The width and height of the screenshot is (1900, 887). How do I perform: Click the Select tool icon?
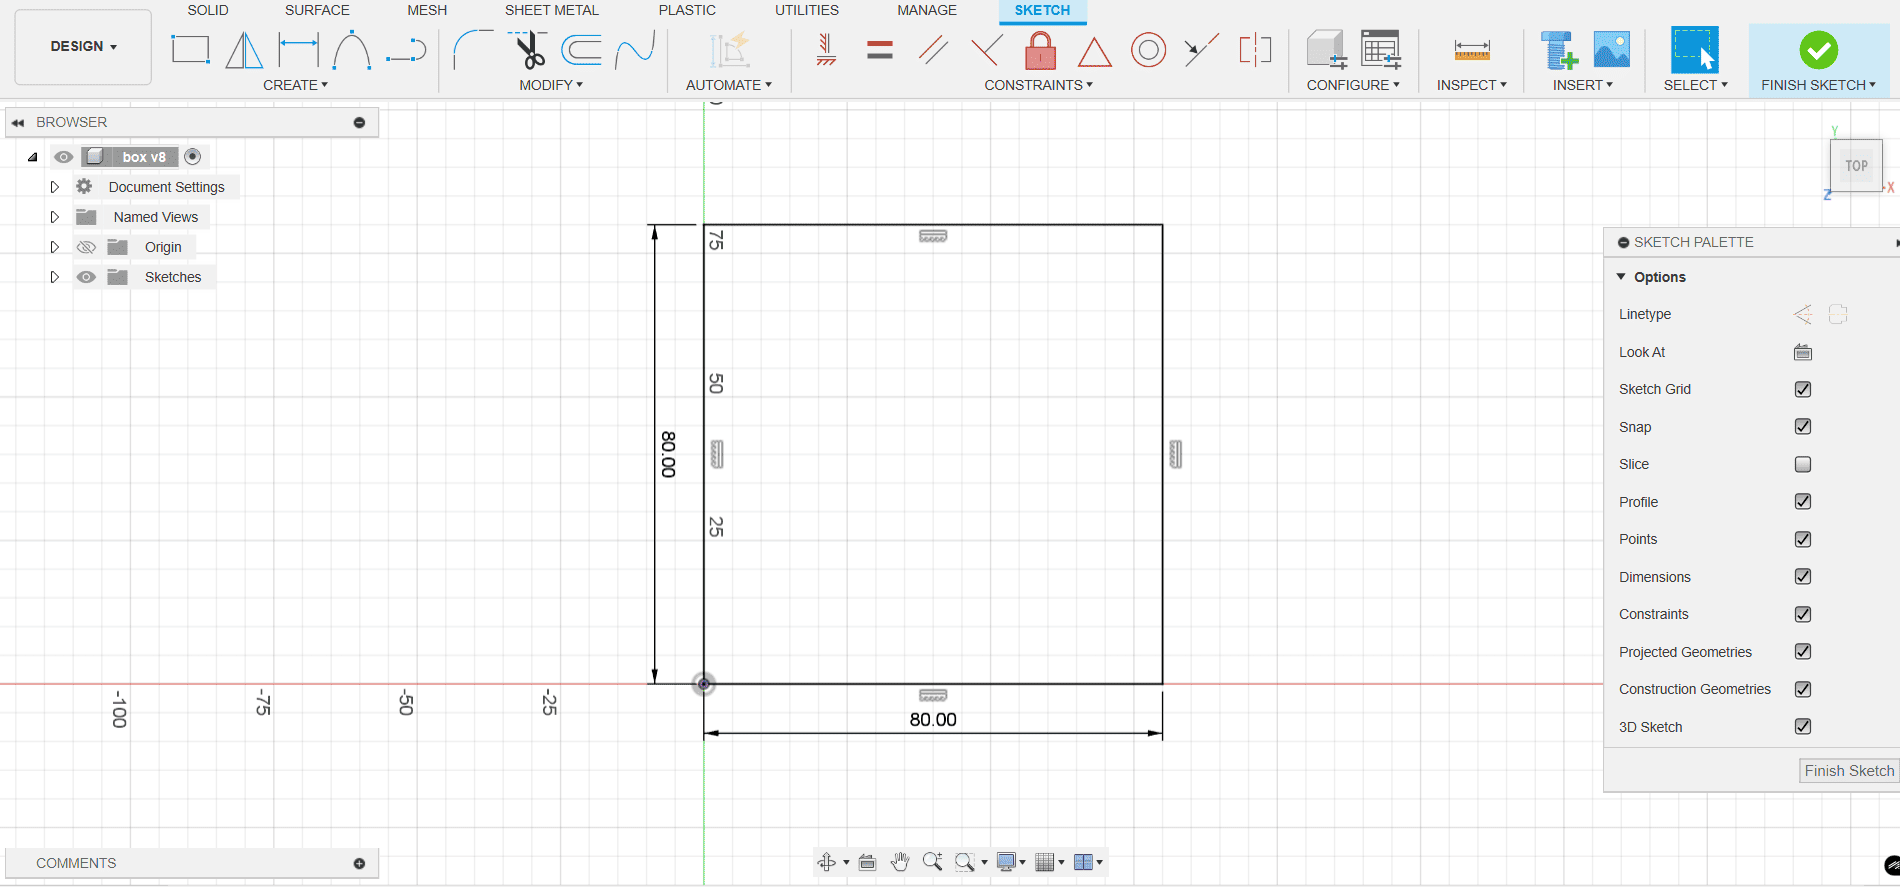(x=1695, y=49)
